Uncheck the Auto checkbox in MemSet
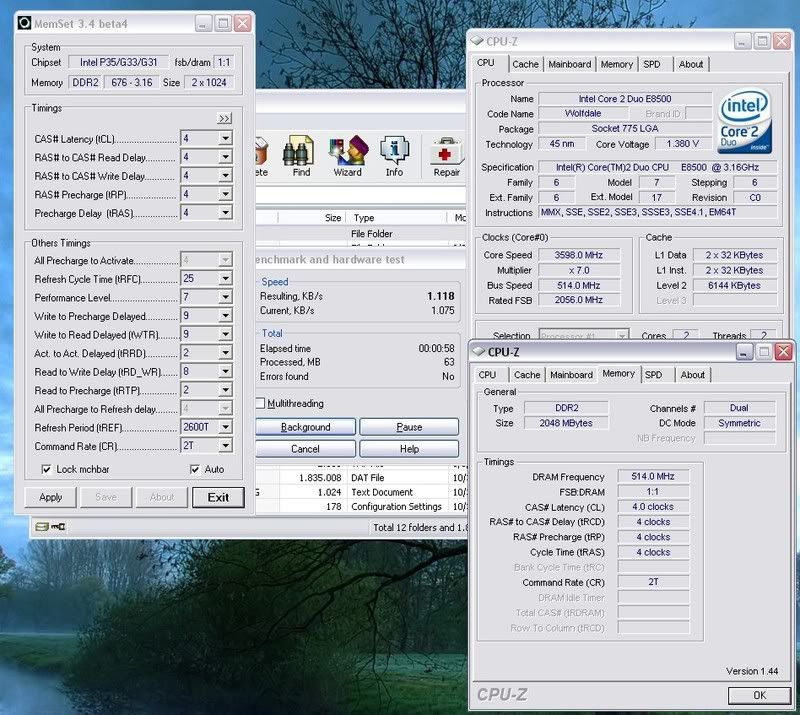This screenshot has height=715, width=800. [194, 470]
